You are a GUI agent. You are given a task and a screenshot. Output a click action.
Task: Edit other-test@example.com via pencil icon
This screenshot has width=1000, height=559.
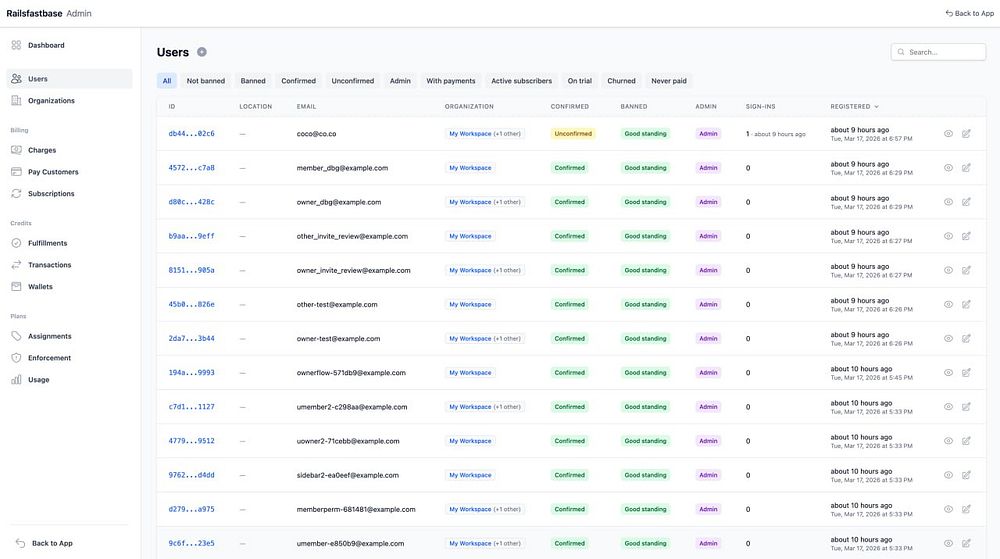point(966,305)
